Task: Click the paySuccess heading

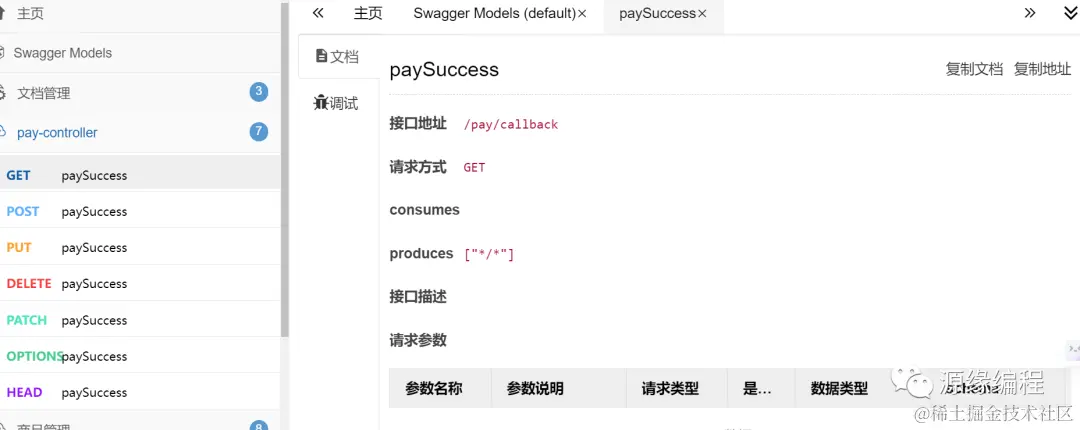Action: [x=444, y=70]
